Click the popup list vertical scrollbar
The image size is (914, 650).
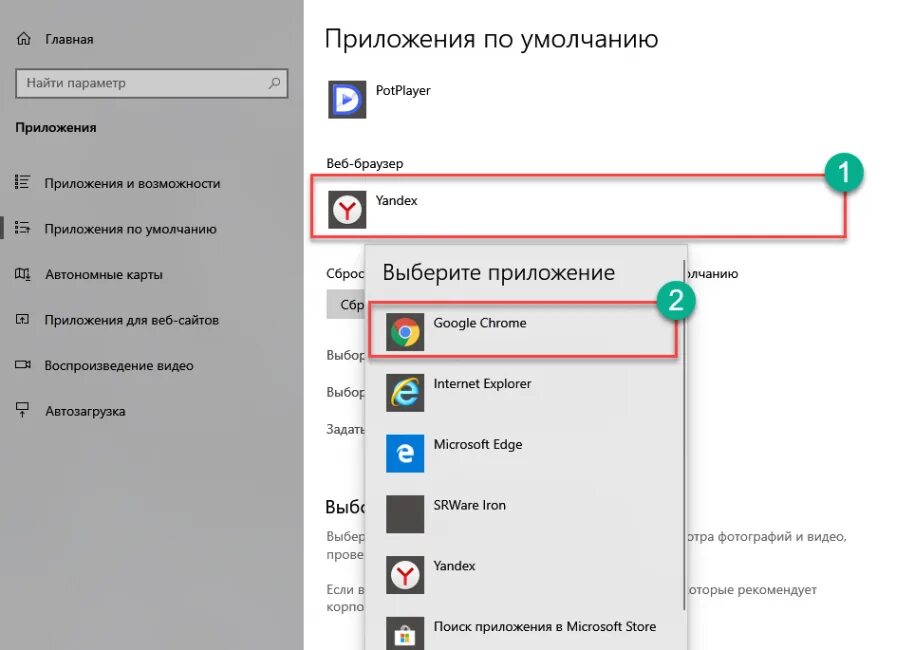[684, 435]
